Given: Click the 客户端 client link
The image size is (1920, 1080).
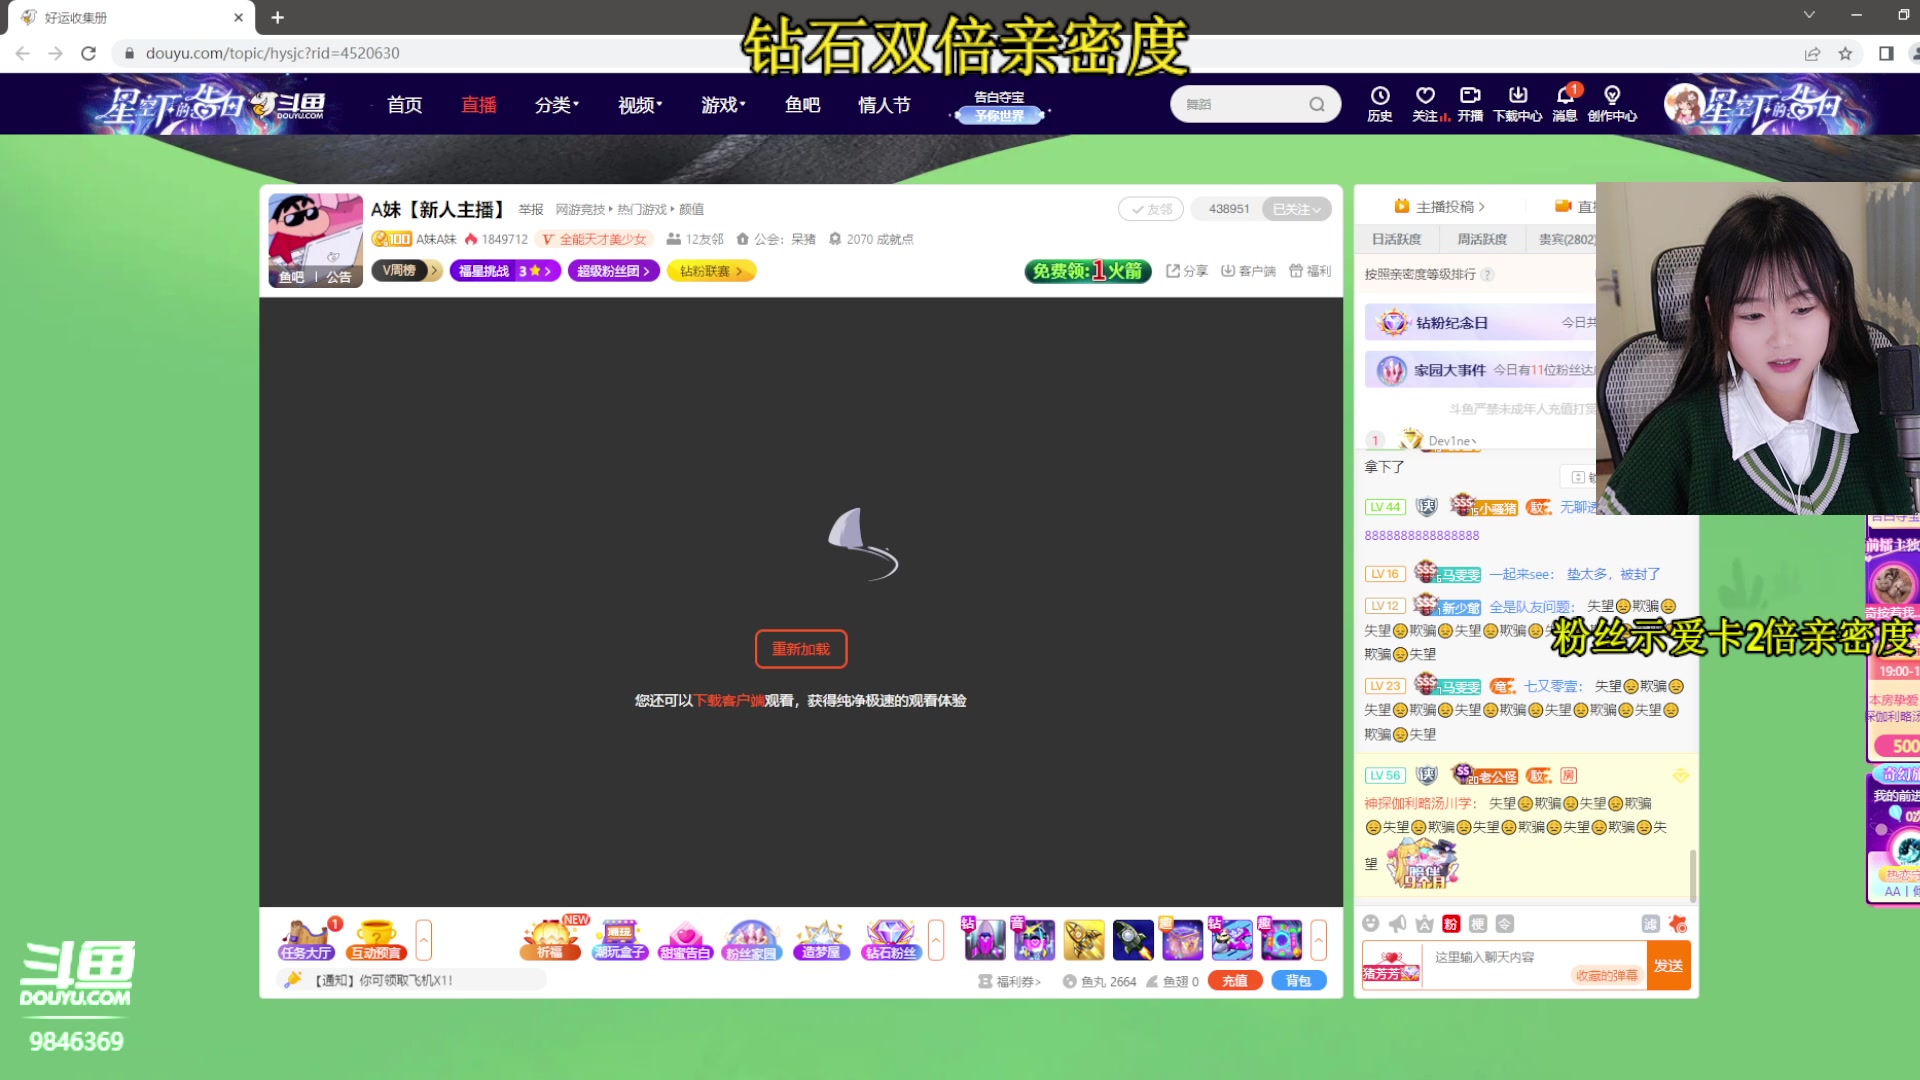Looking at the screenshot, I should 1248,271.
